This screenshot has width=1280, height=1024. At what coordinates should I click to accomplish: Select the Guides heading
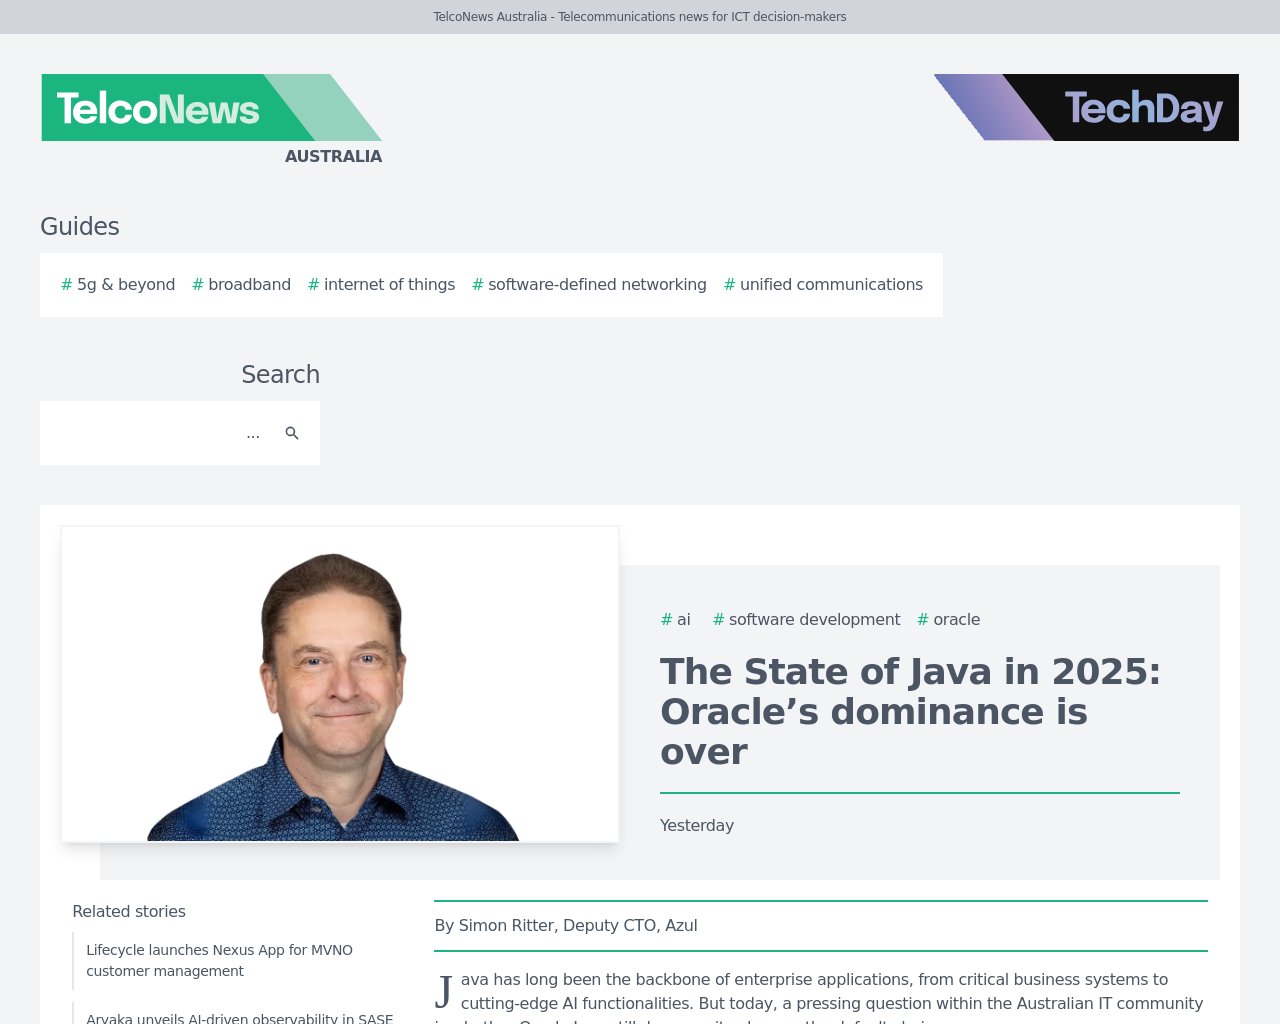point(80,226)
